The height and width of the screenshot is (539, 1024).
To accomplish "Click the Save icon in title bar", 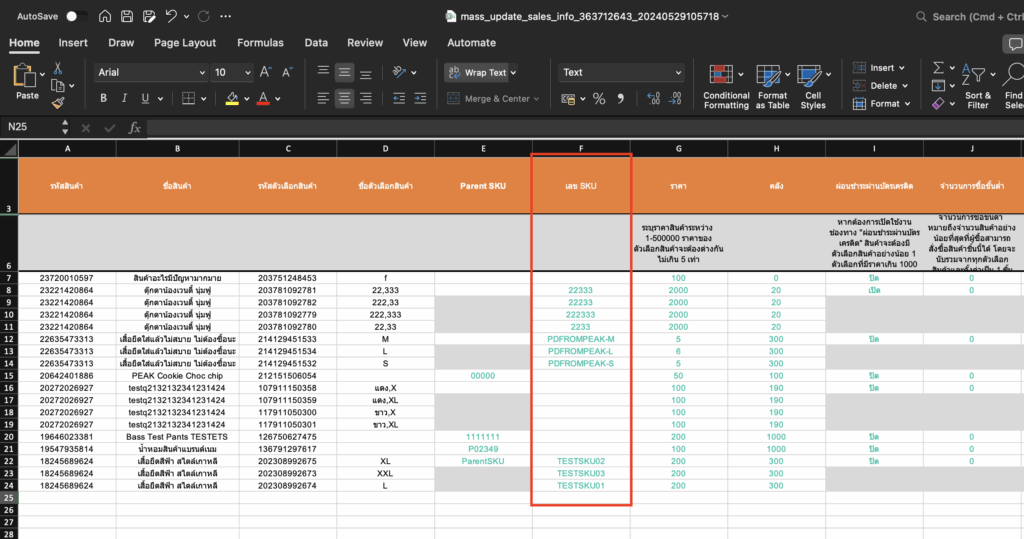I will tap(127, 17).
